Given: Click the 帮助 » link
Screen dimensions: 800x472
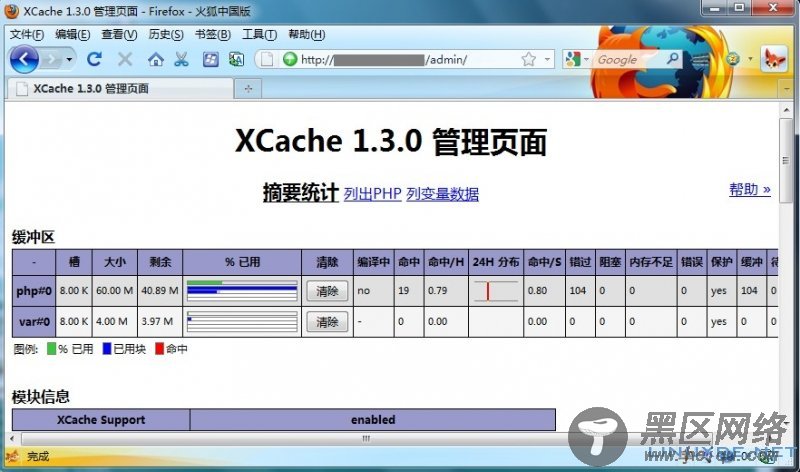Looking at the screenshot, I should [x=749, y=189].
